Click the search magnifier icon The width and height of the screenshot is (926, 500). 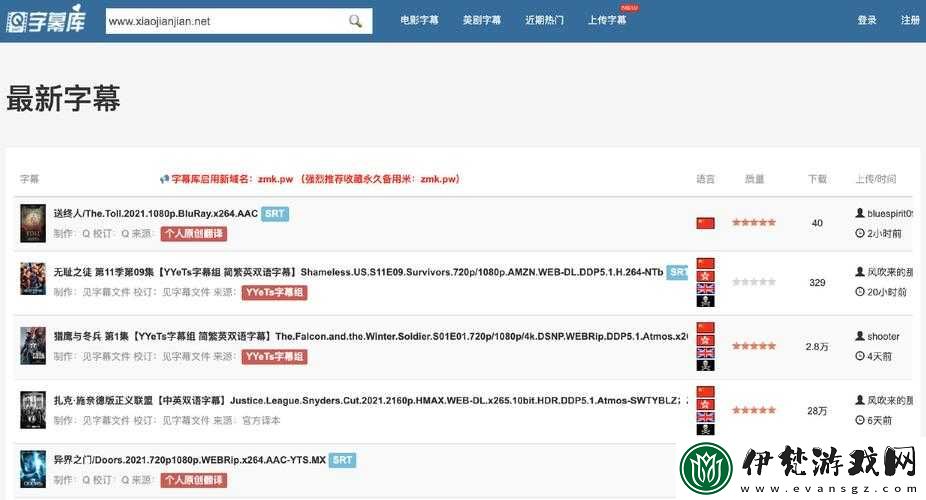click(x=355, y=21)
